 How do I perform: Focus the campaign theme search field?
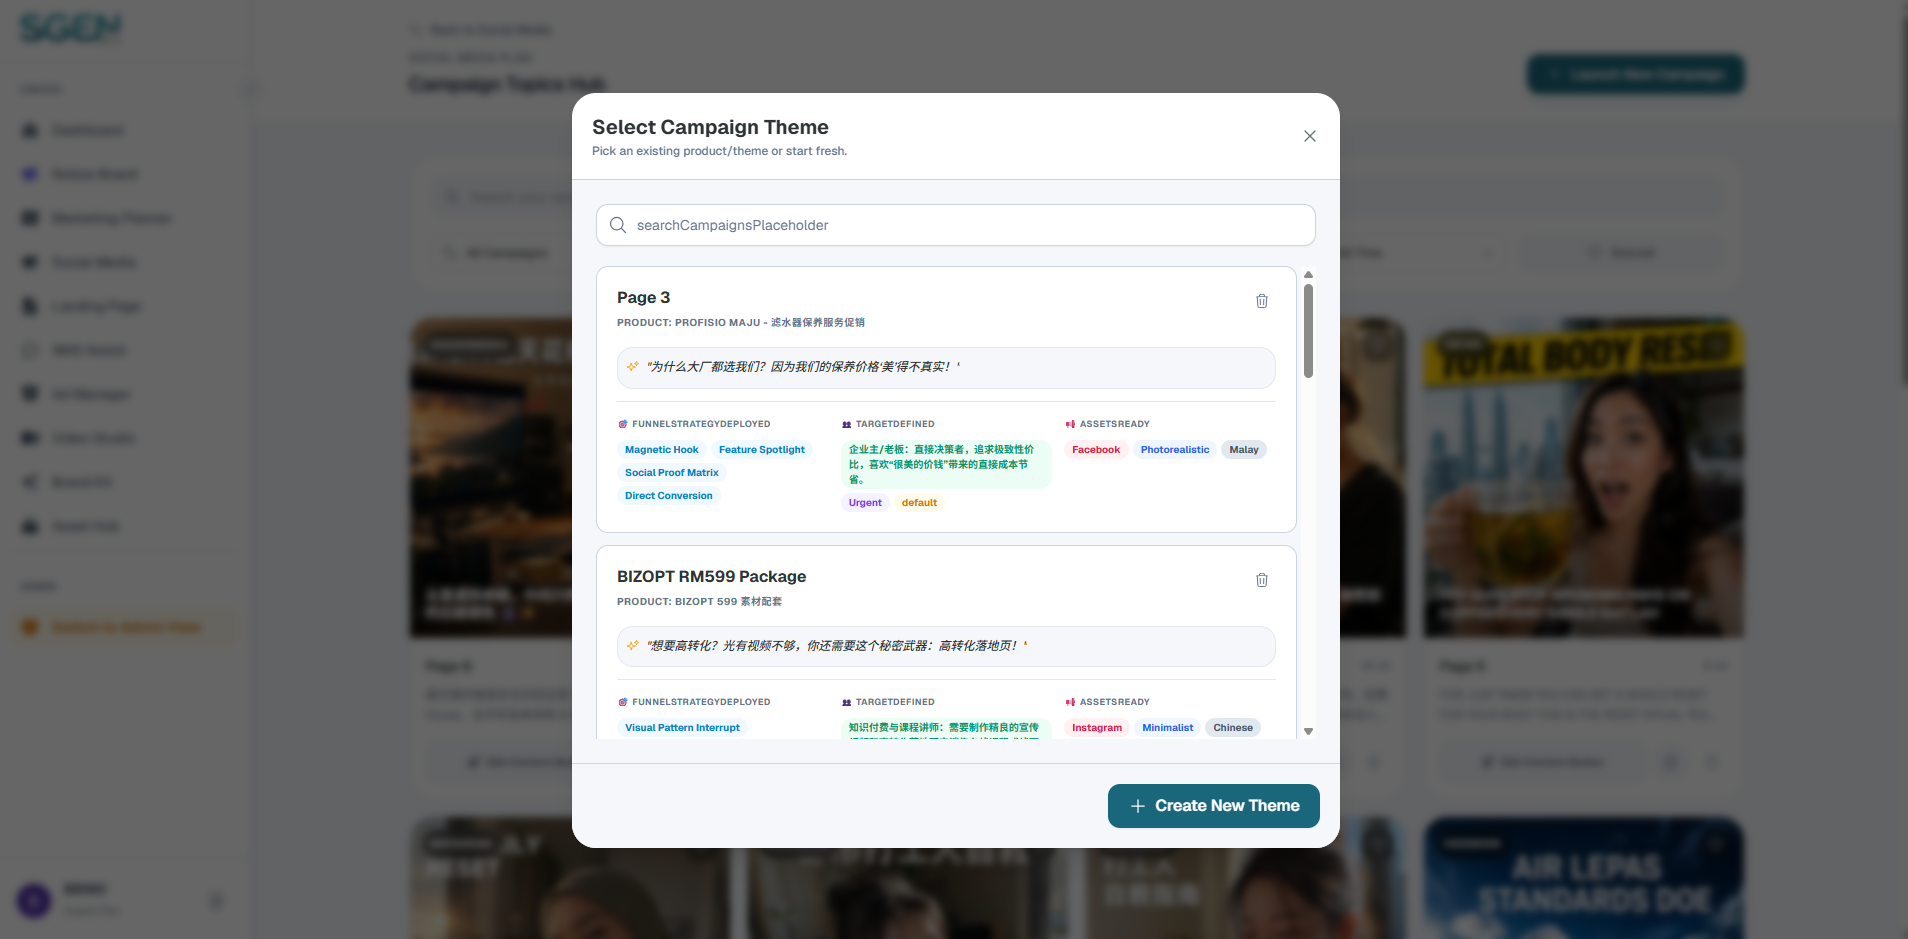[956, 225]
